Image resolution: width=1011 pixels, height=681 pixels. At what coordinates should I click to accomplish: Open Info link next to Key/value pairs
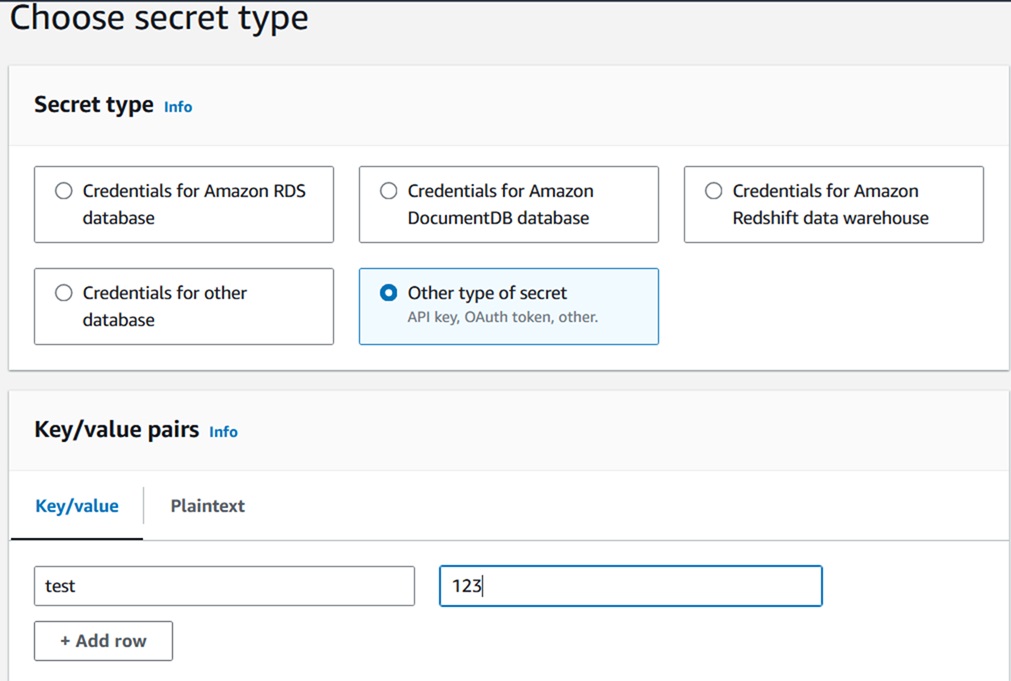click(223, 432)
